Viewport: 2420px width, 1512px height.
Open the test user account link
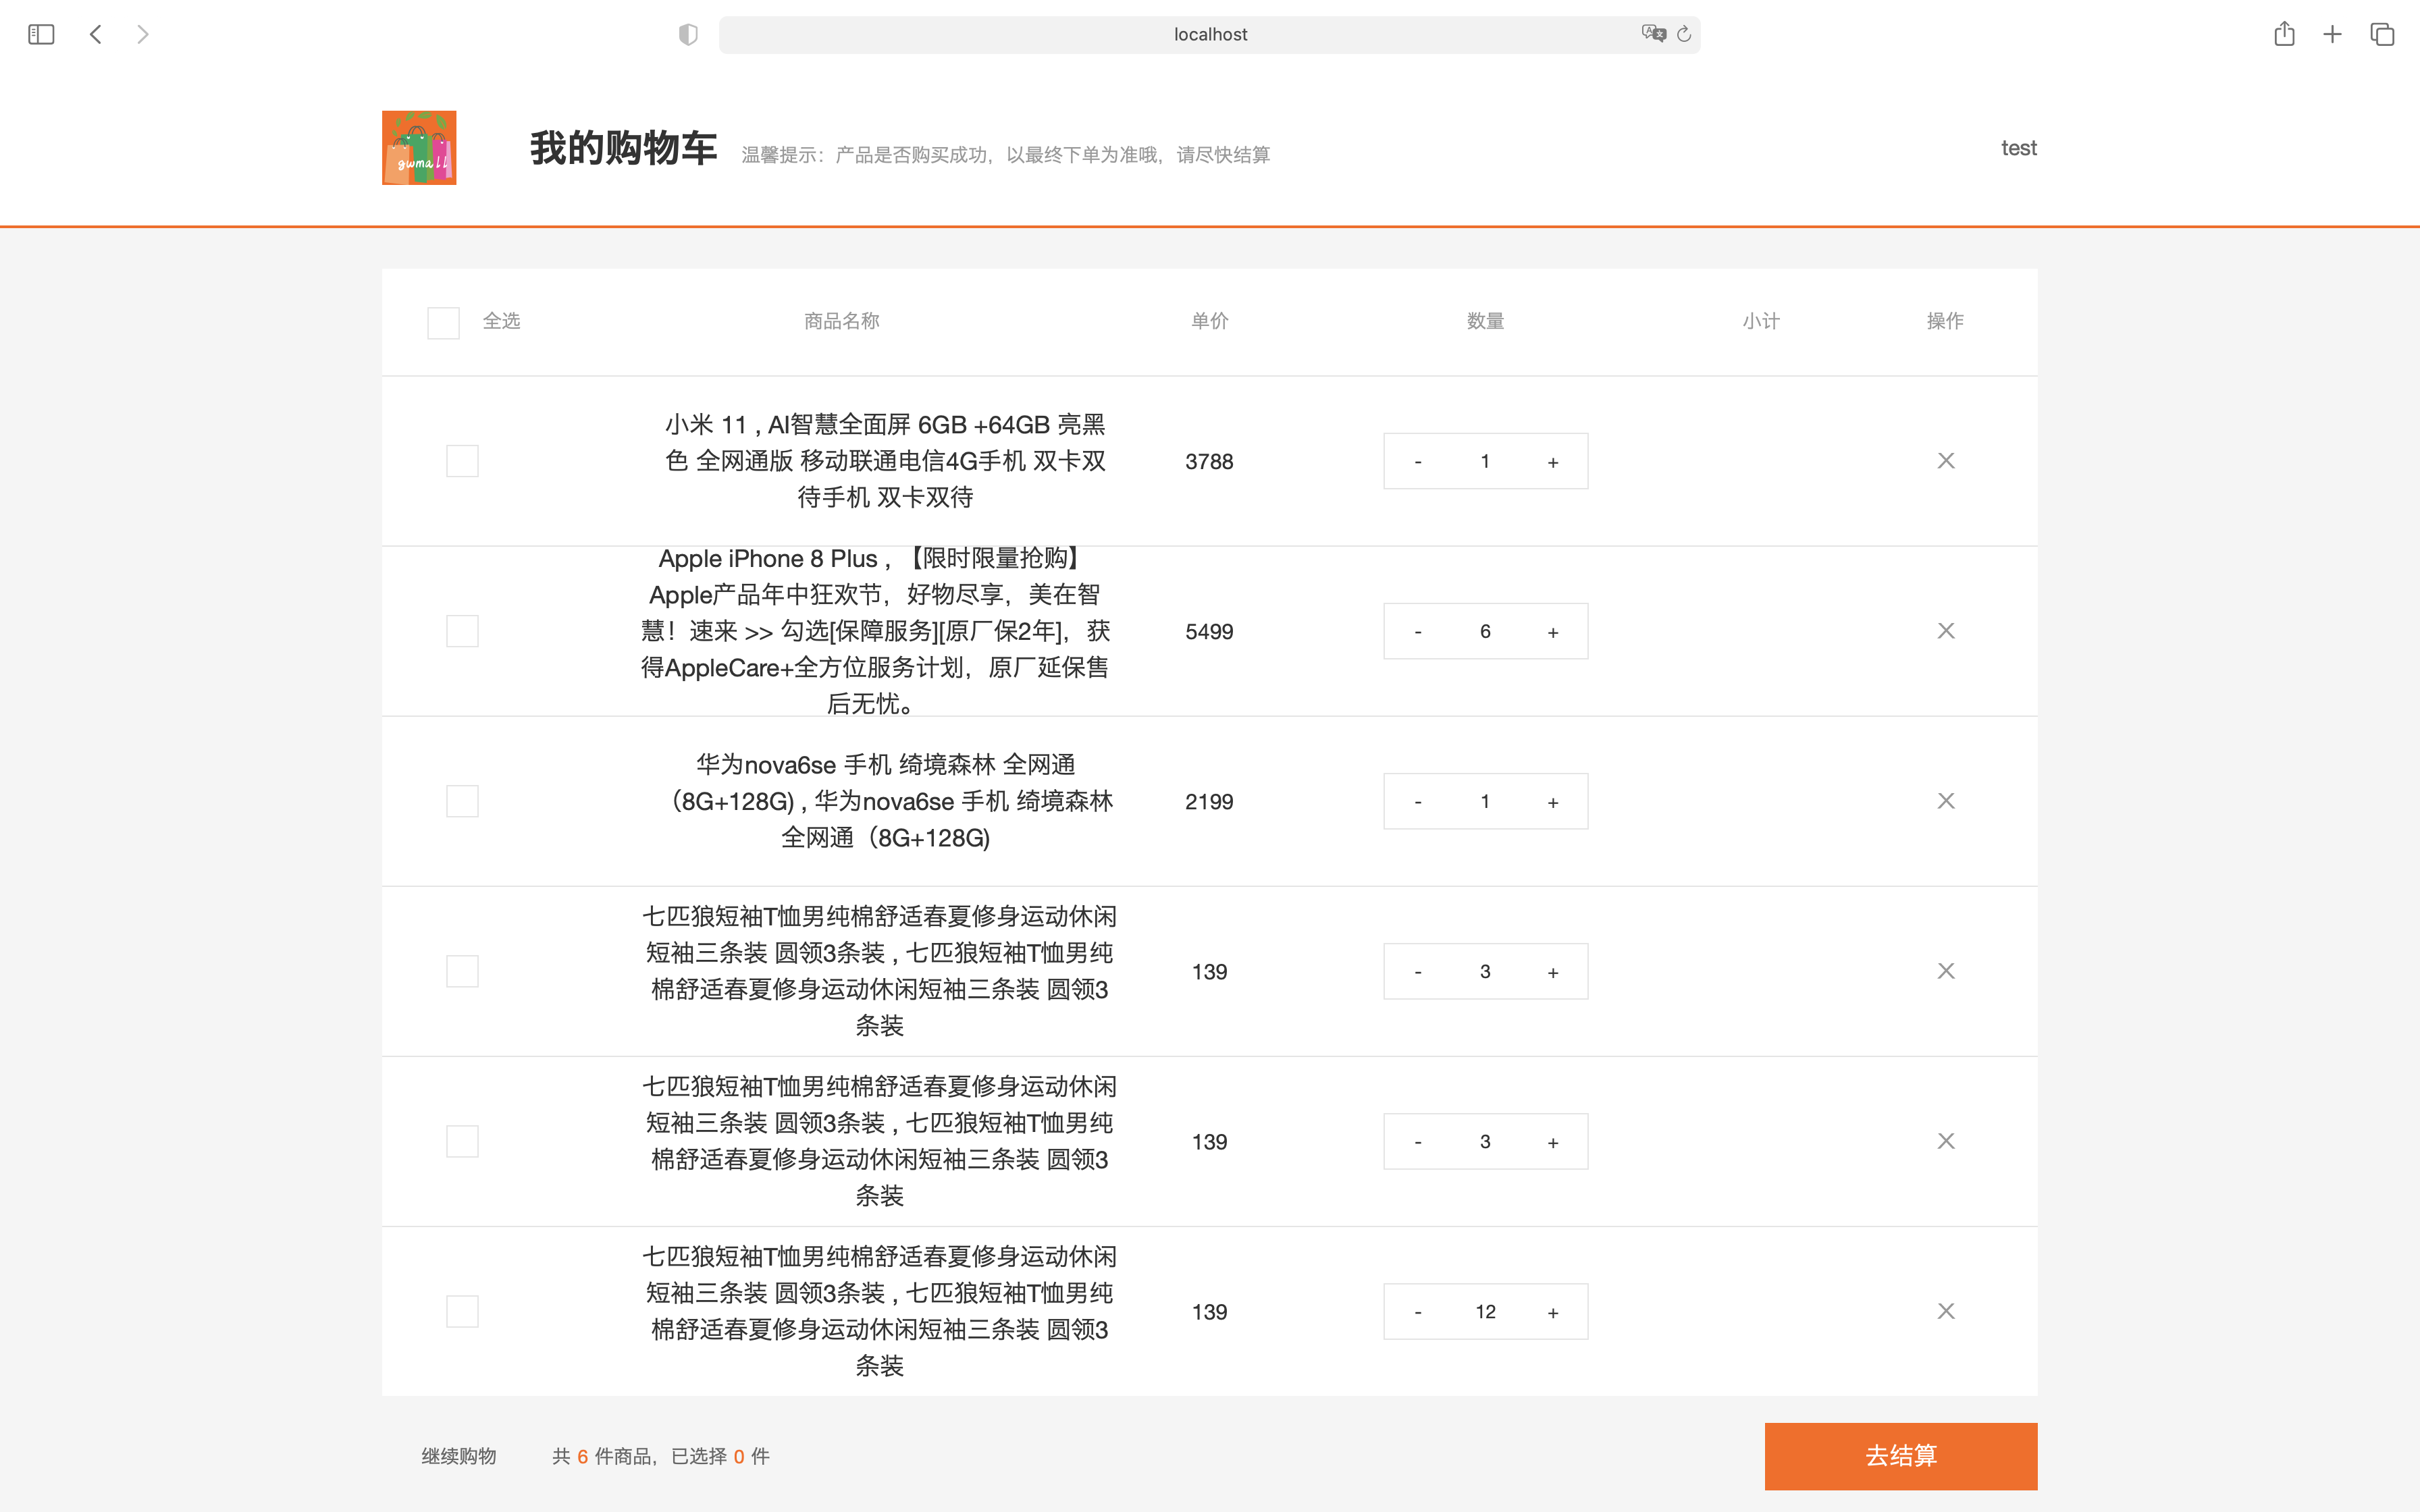point(2018,148)
